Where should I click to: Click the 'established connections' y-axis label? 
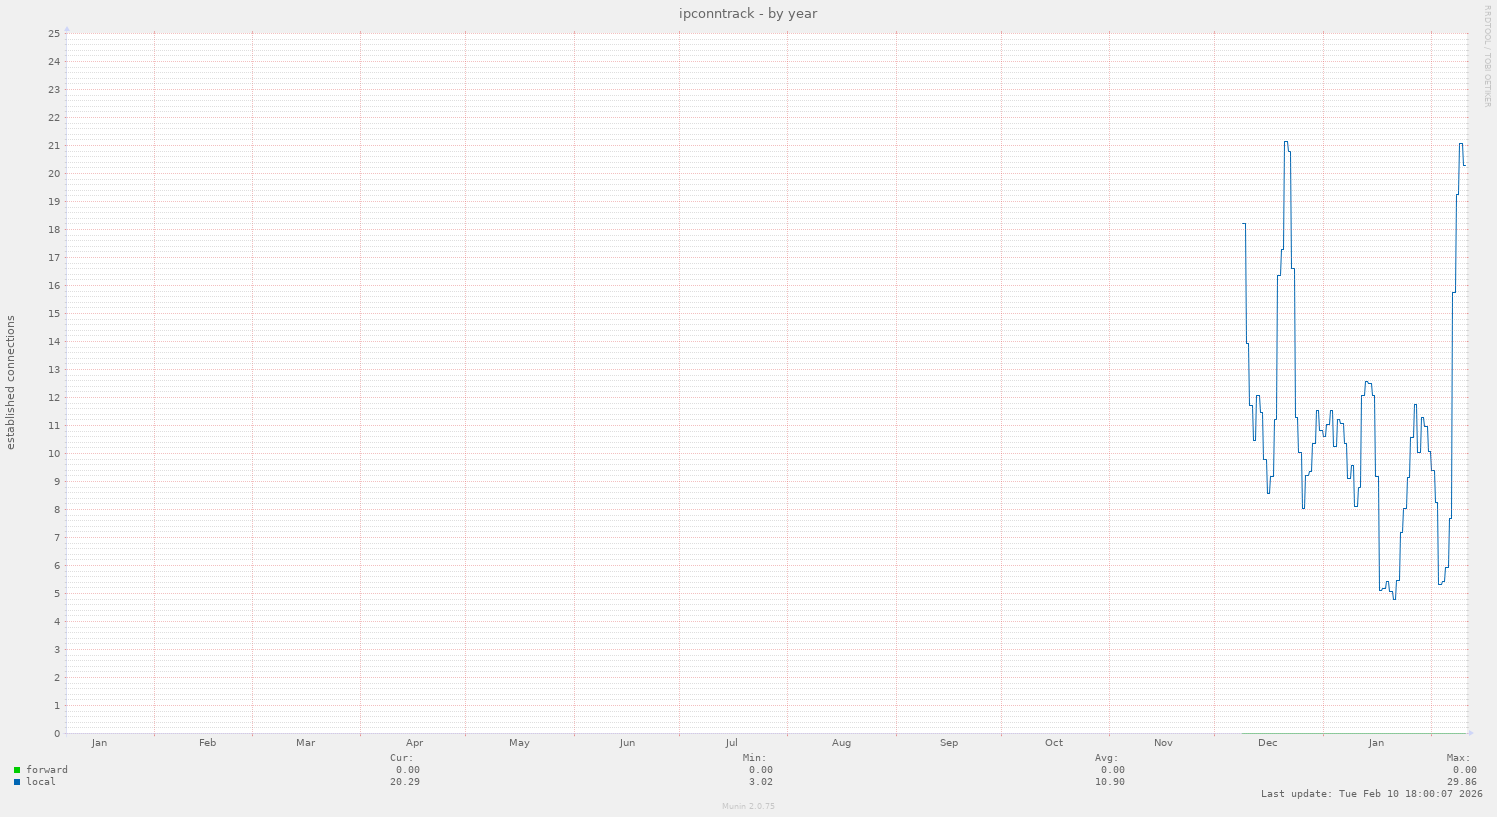(x=11, y=383)
